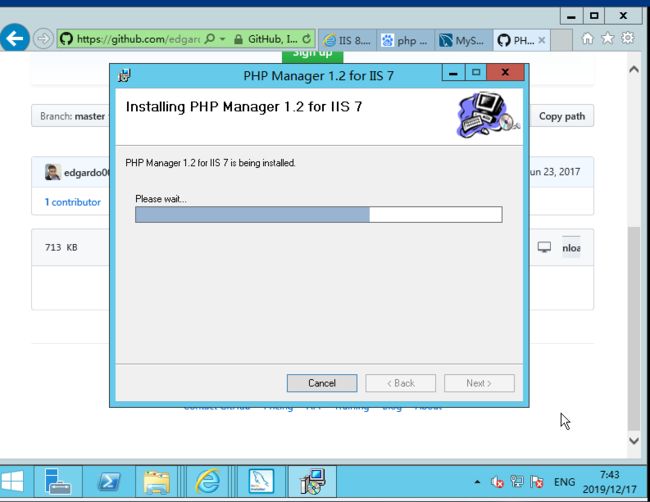Minimize the Internet Explorer window
The width and height of the screenshot is (650, 502).
click(571, 16)
